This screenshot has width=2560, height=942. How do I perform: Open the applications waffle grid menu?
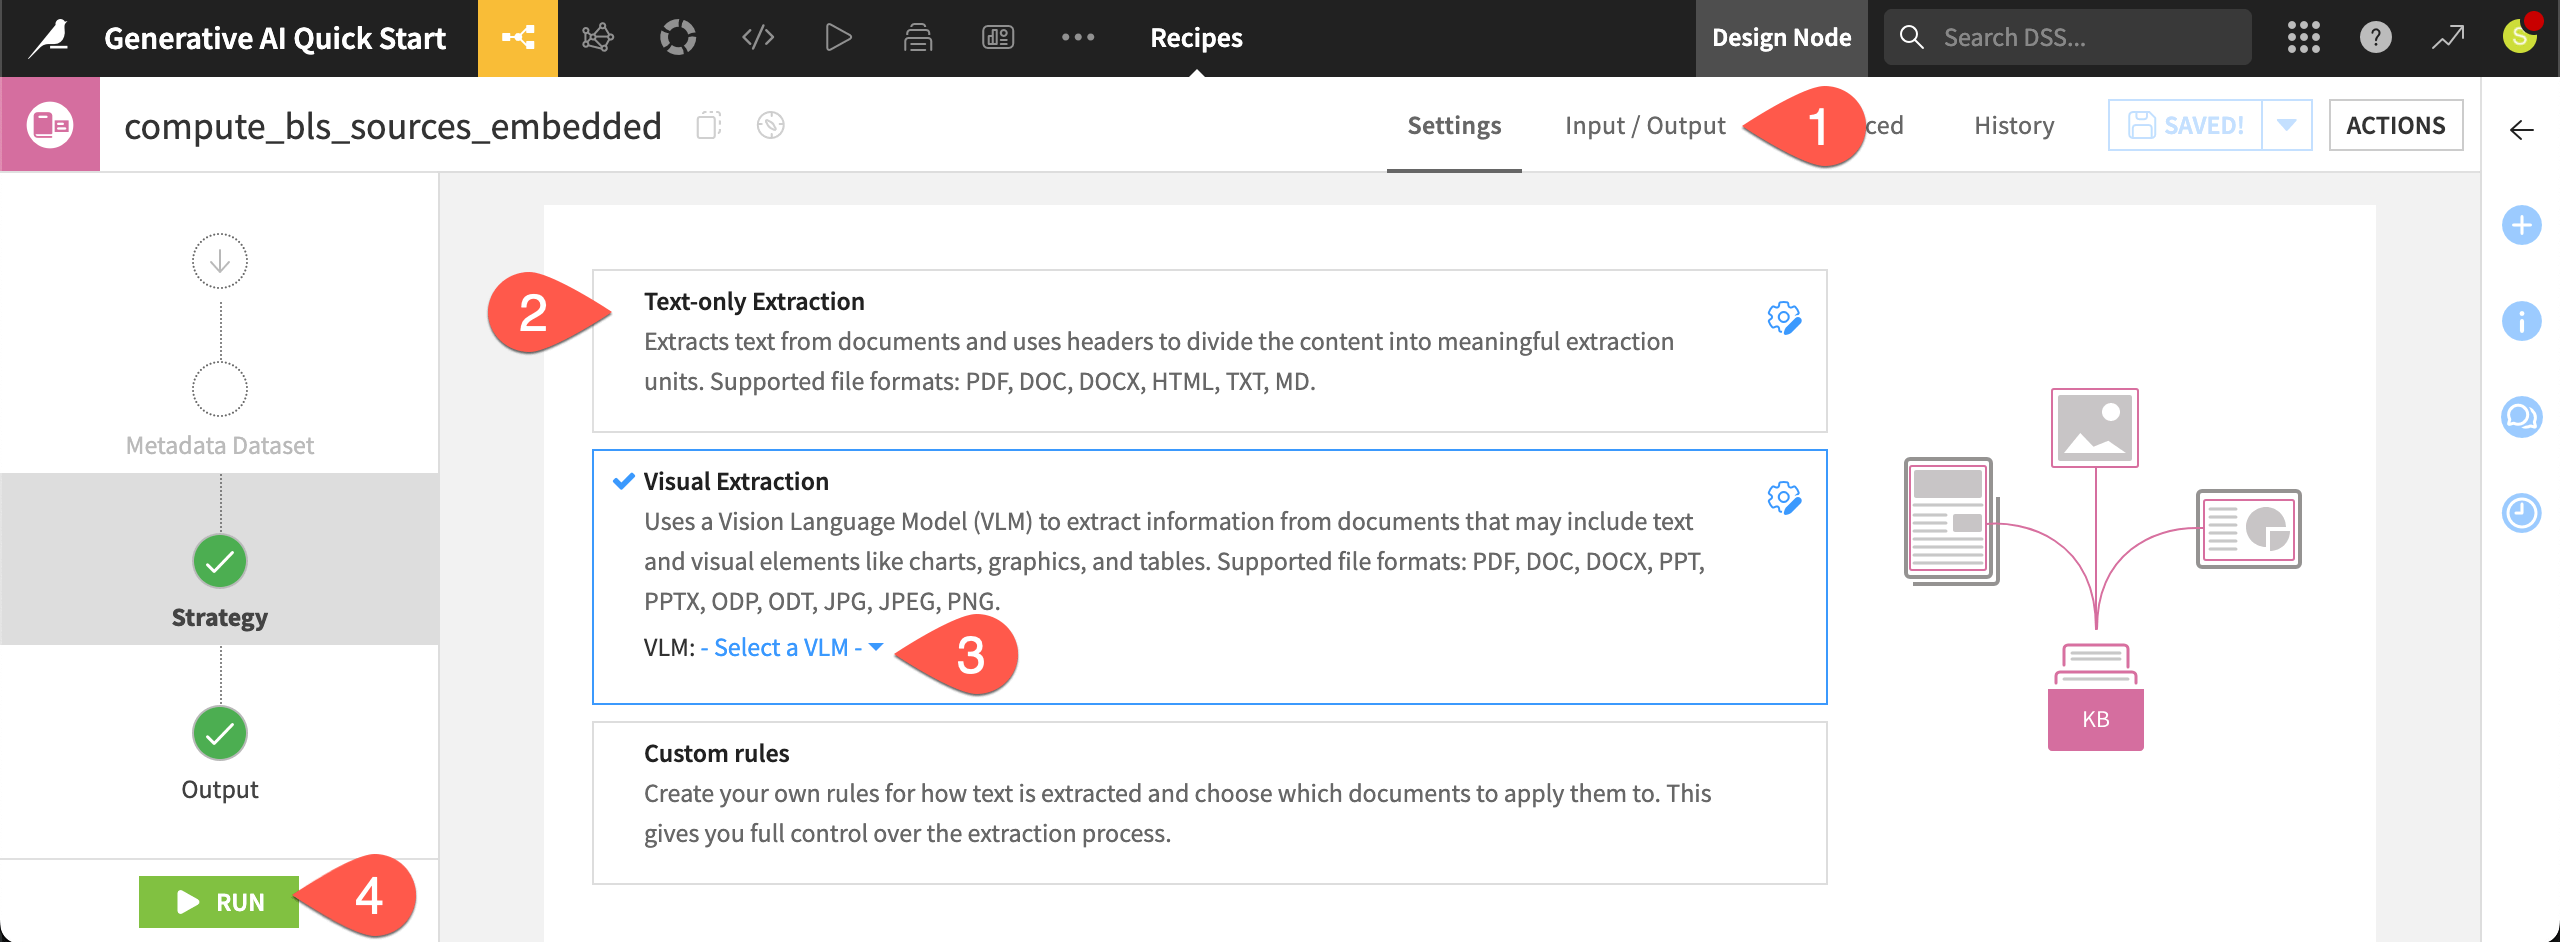(x=2303, y=38)
